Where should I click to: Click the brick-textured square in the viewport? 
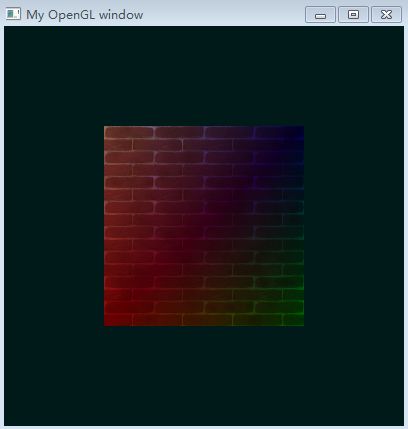(204, 226)
